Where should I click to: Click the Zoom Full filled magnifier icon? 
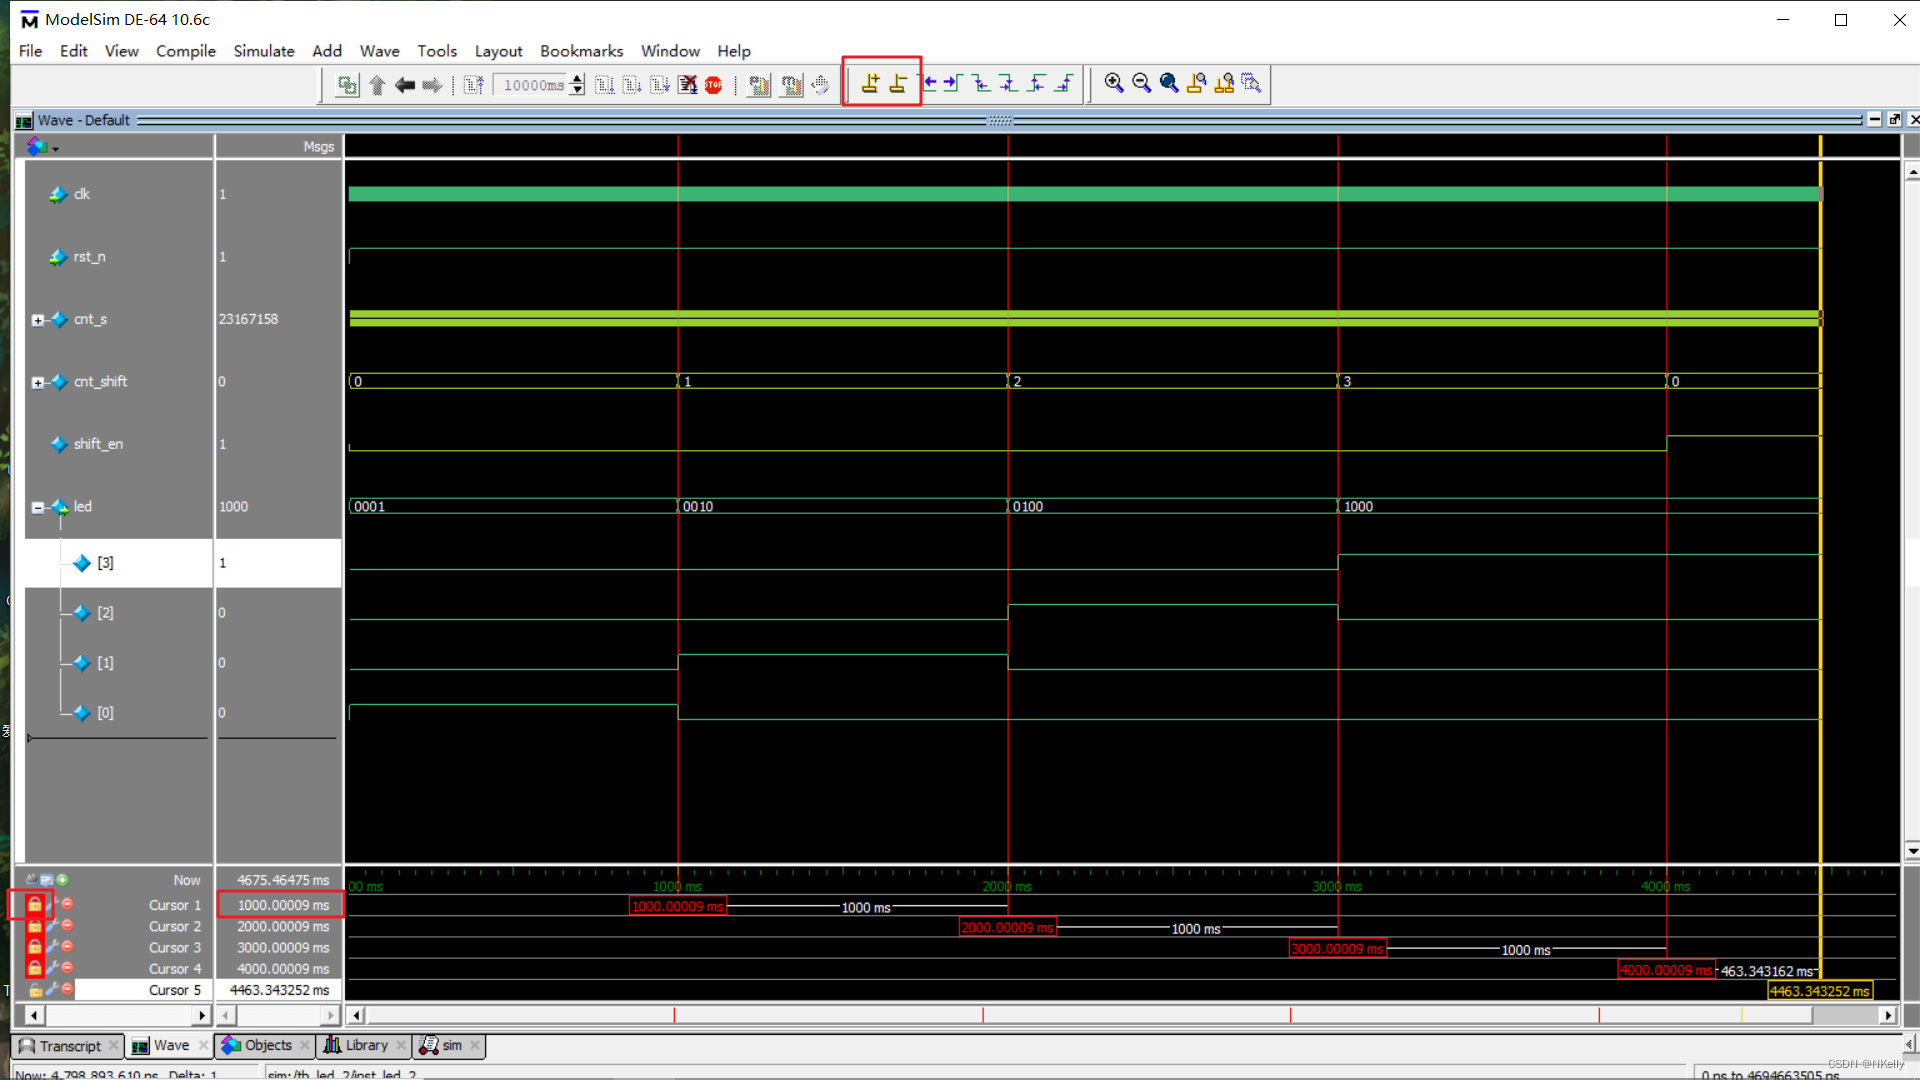click(1168, 84)
